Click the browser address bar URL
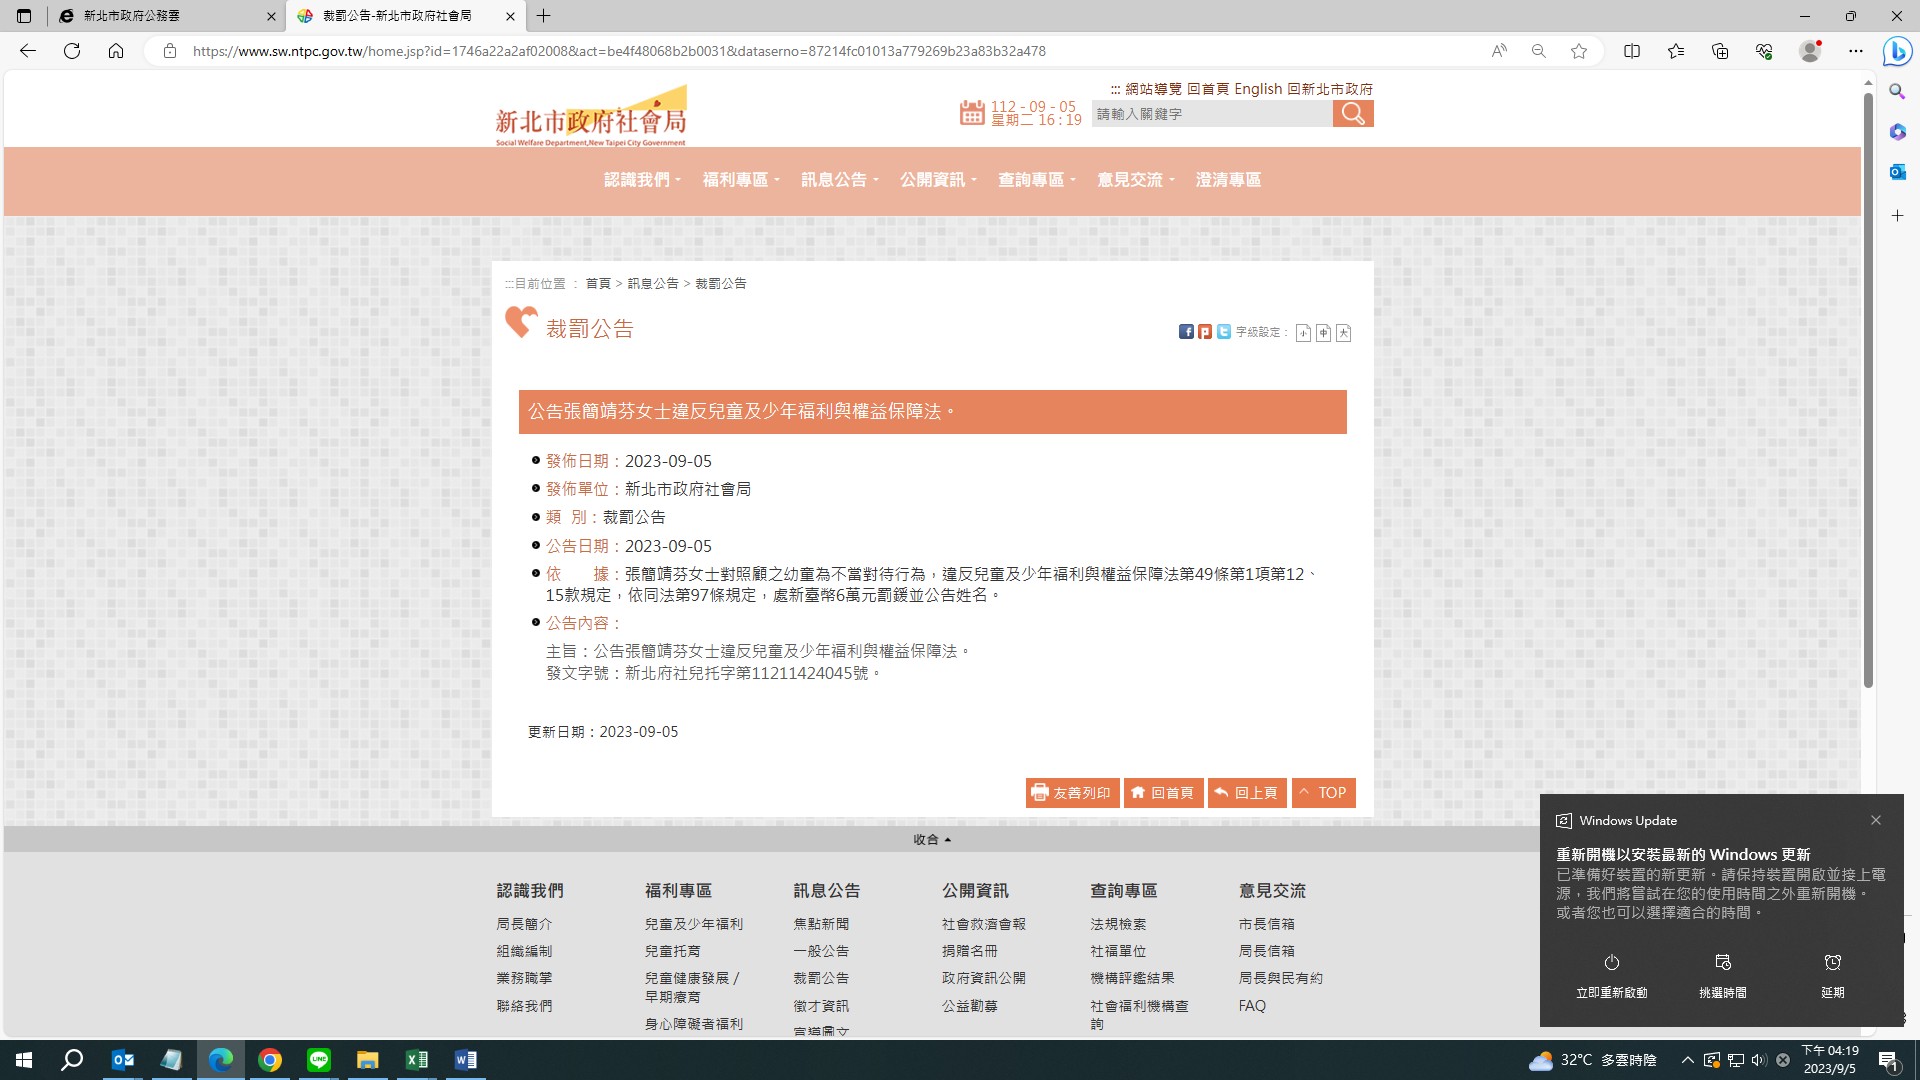Viewport: 1920px width, 1080px height. pos(620,51)
